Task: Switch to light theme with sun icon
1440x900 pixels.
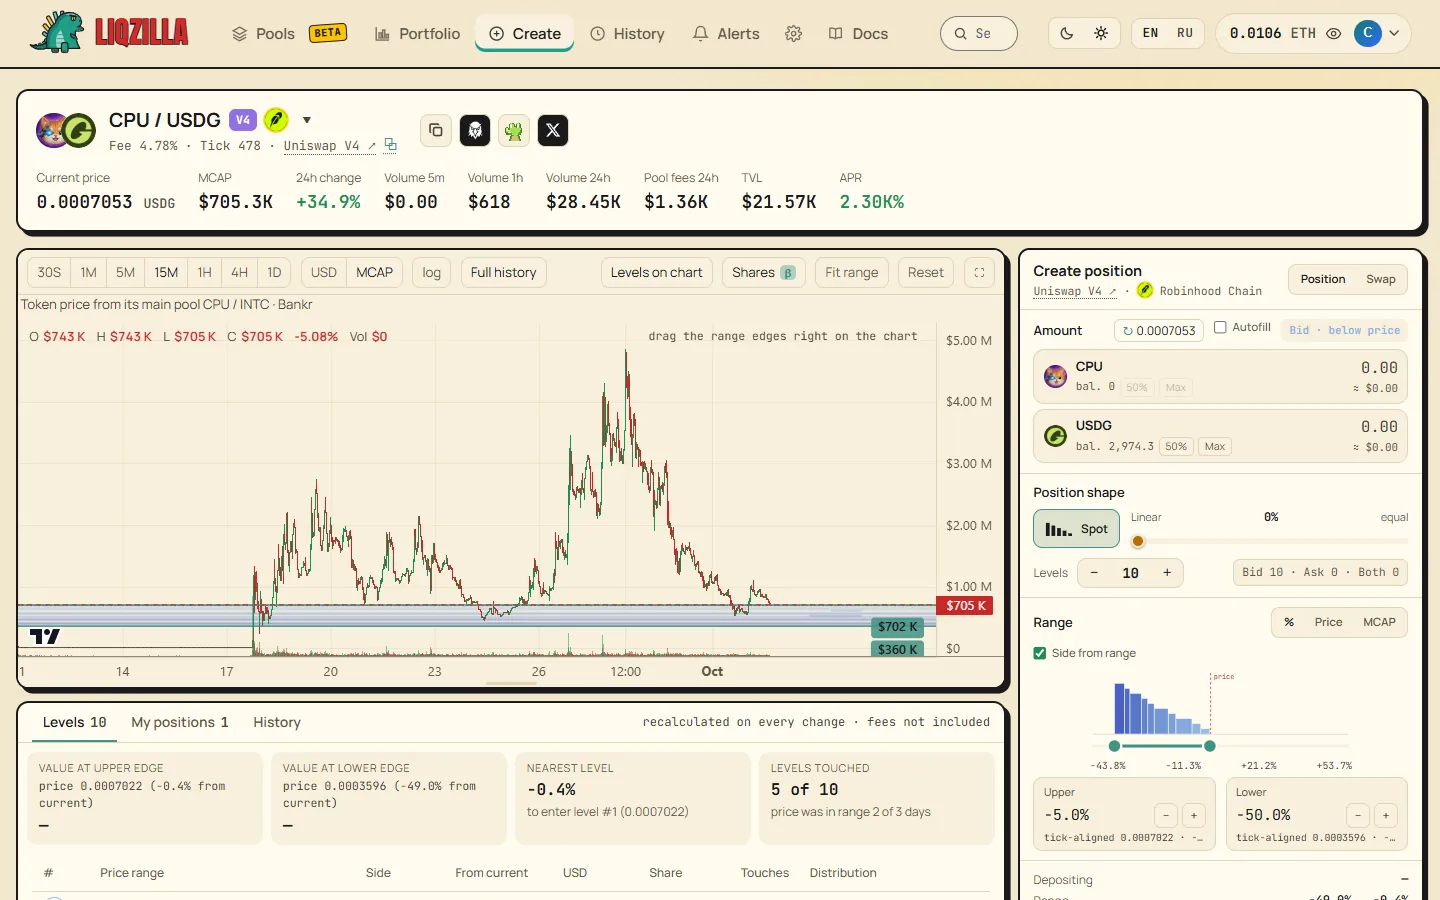Action: click(x=1101, y=34)
